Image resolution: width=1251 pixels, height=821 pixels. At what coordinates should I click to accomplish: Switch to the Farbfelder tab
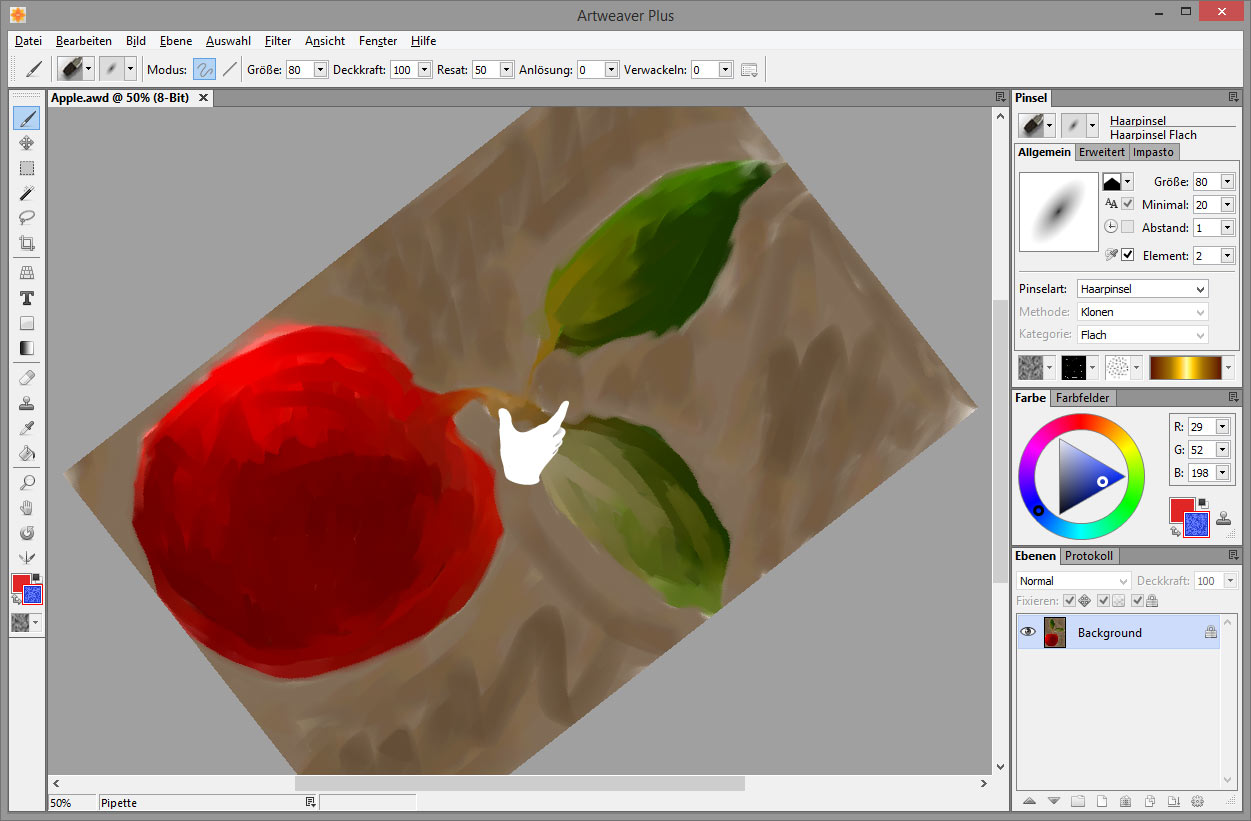[x=1084, y=398]
